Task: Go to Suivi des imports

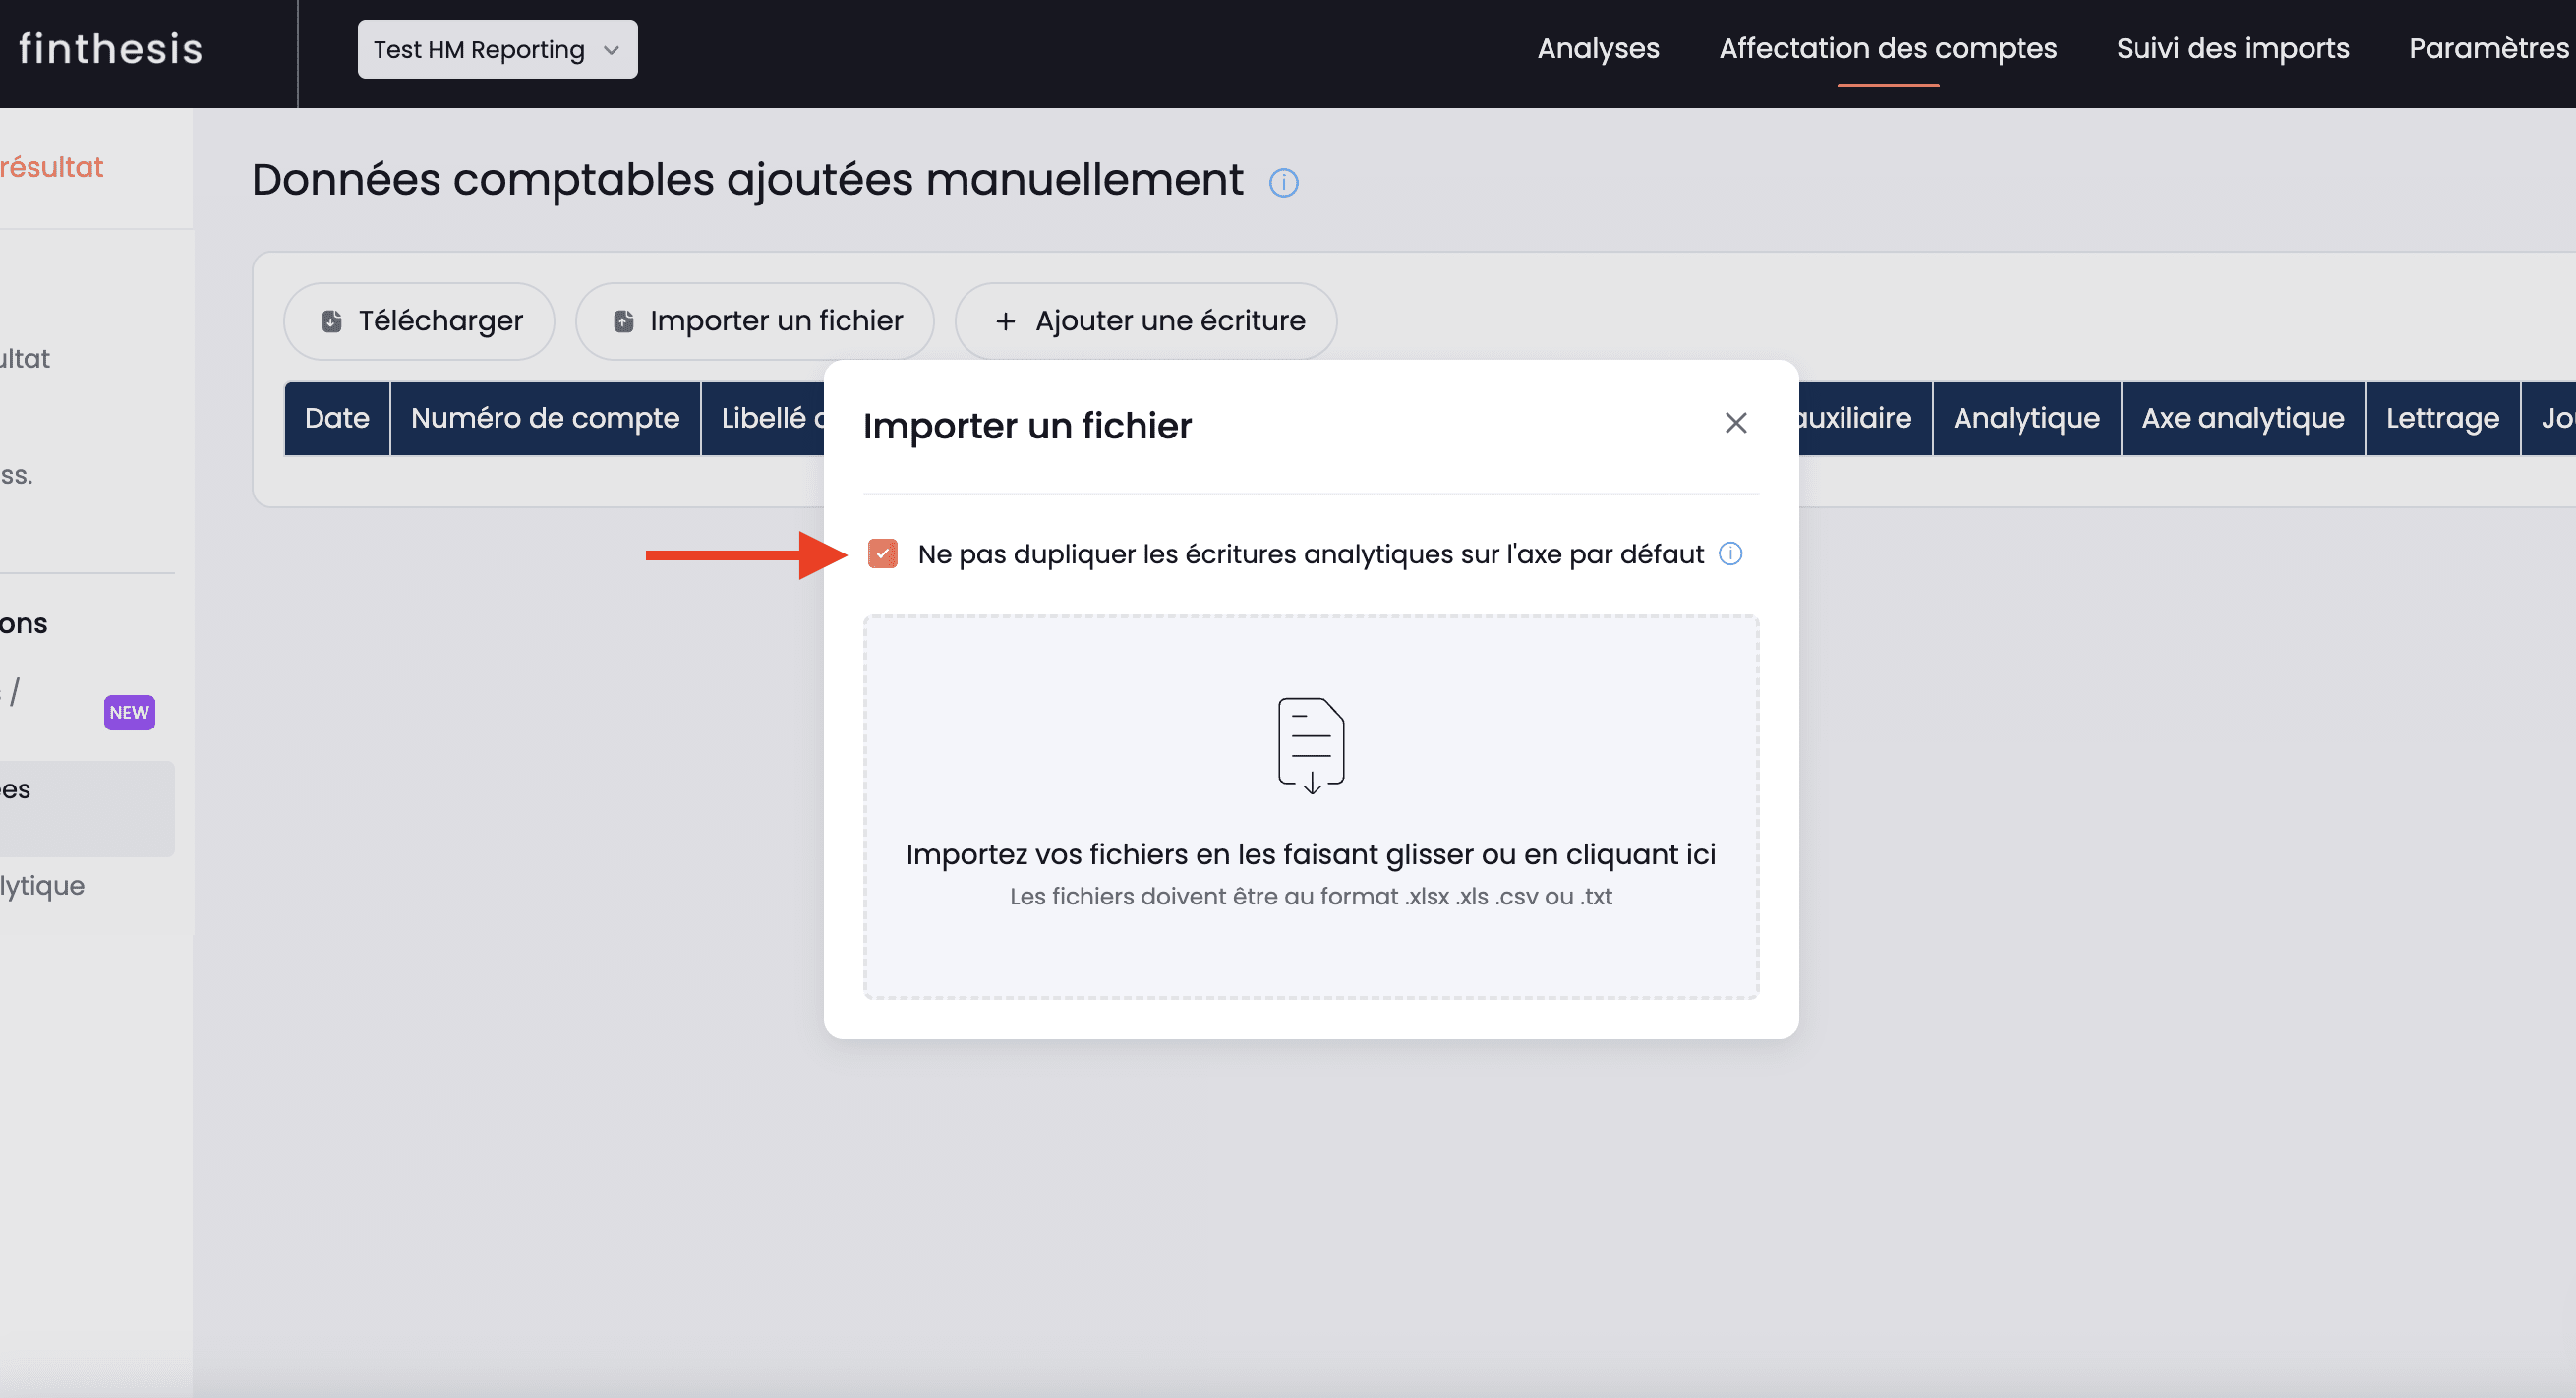Action: [2232, 48]
